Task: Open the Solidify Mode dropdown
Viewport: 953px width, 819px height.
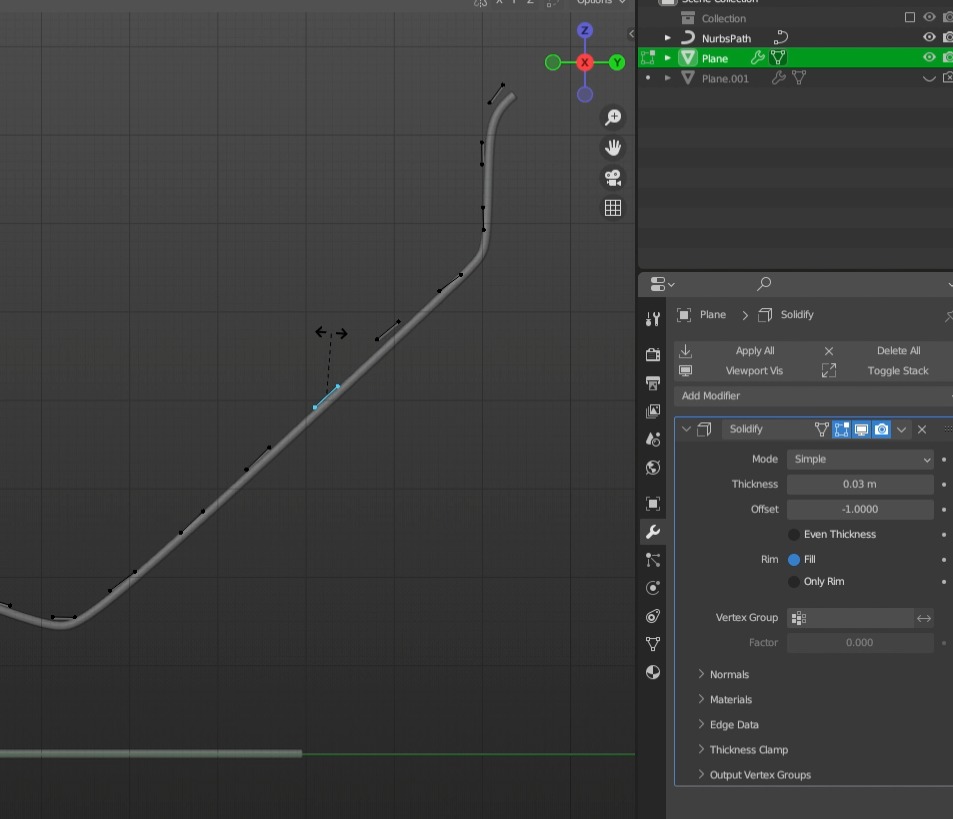Action: tap(860, 459)
